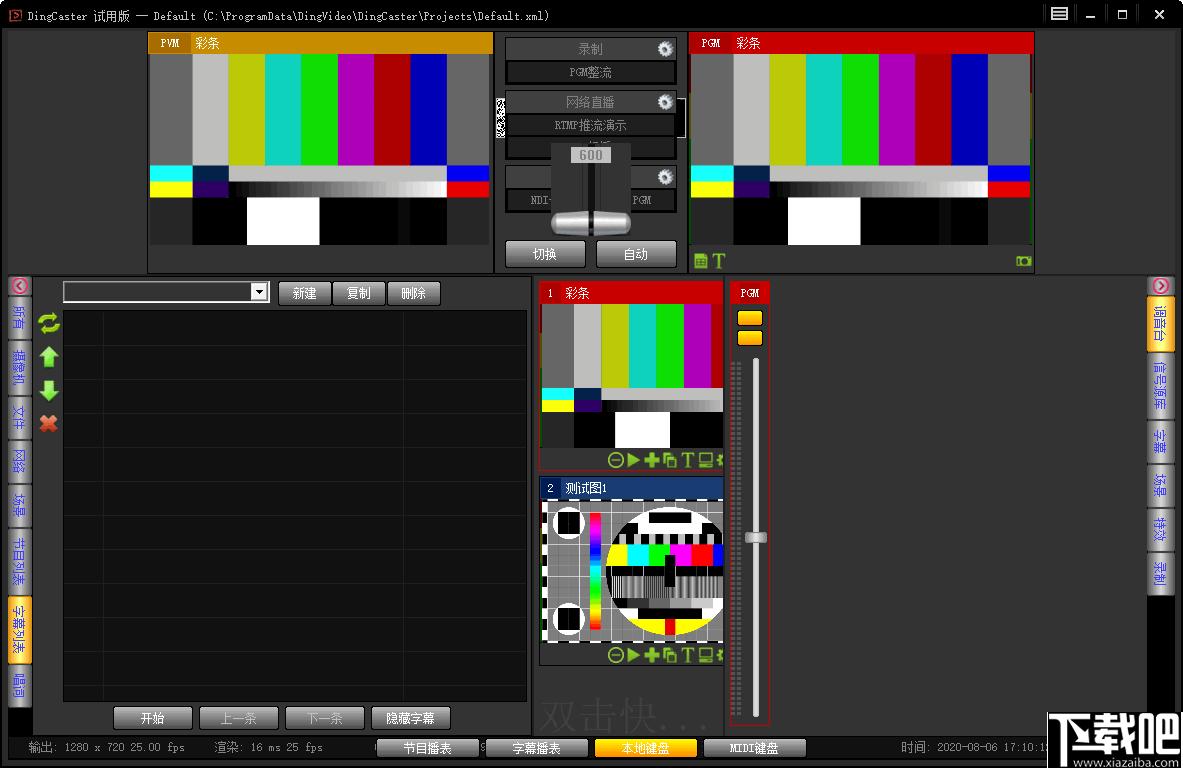Click the PGM snapshot camera icon
Viewport: 1183px width, 768px height.
click(x=1023, y=261)
